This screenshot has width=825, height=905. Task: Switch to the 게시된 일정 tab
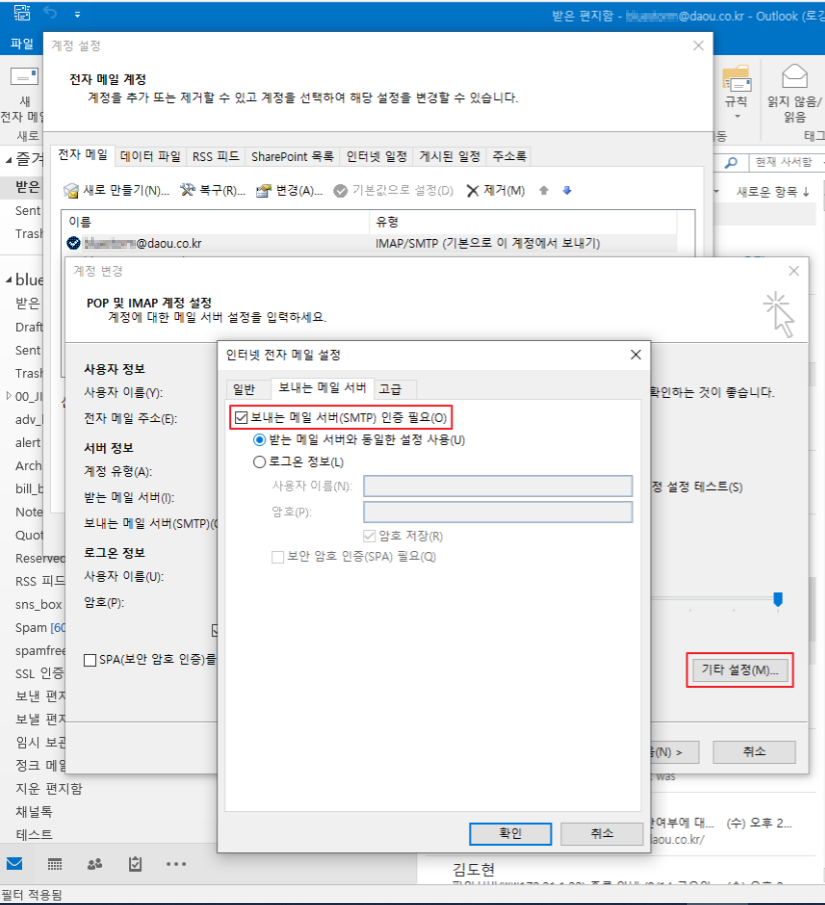[x=450, y=156]
